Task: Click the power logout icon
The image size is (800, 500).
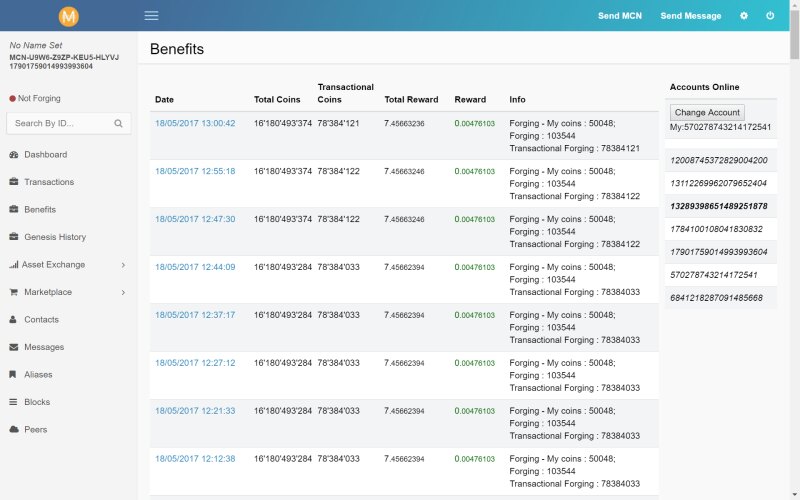Action: coord(770,16)
